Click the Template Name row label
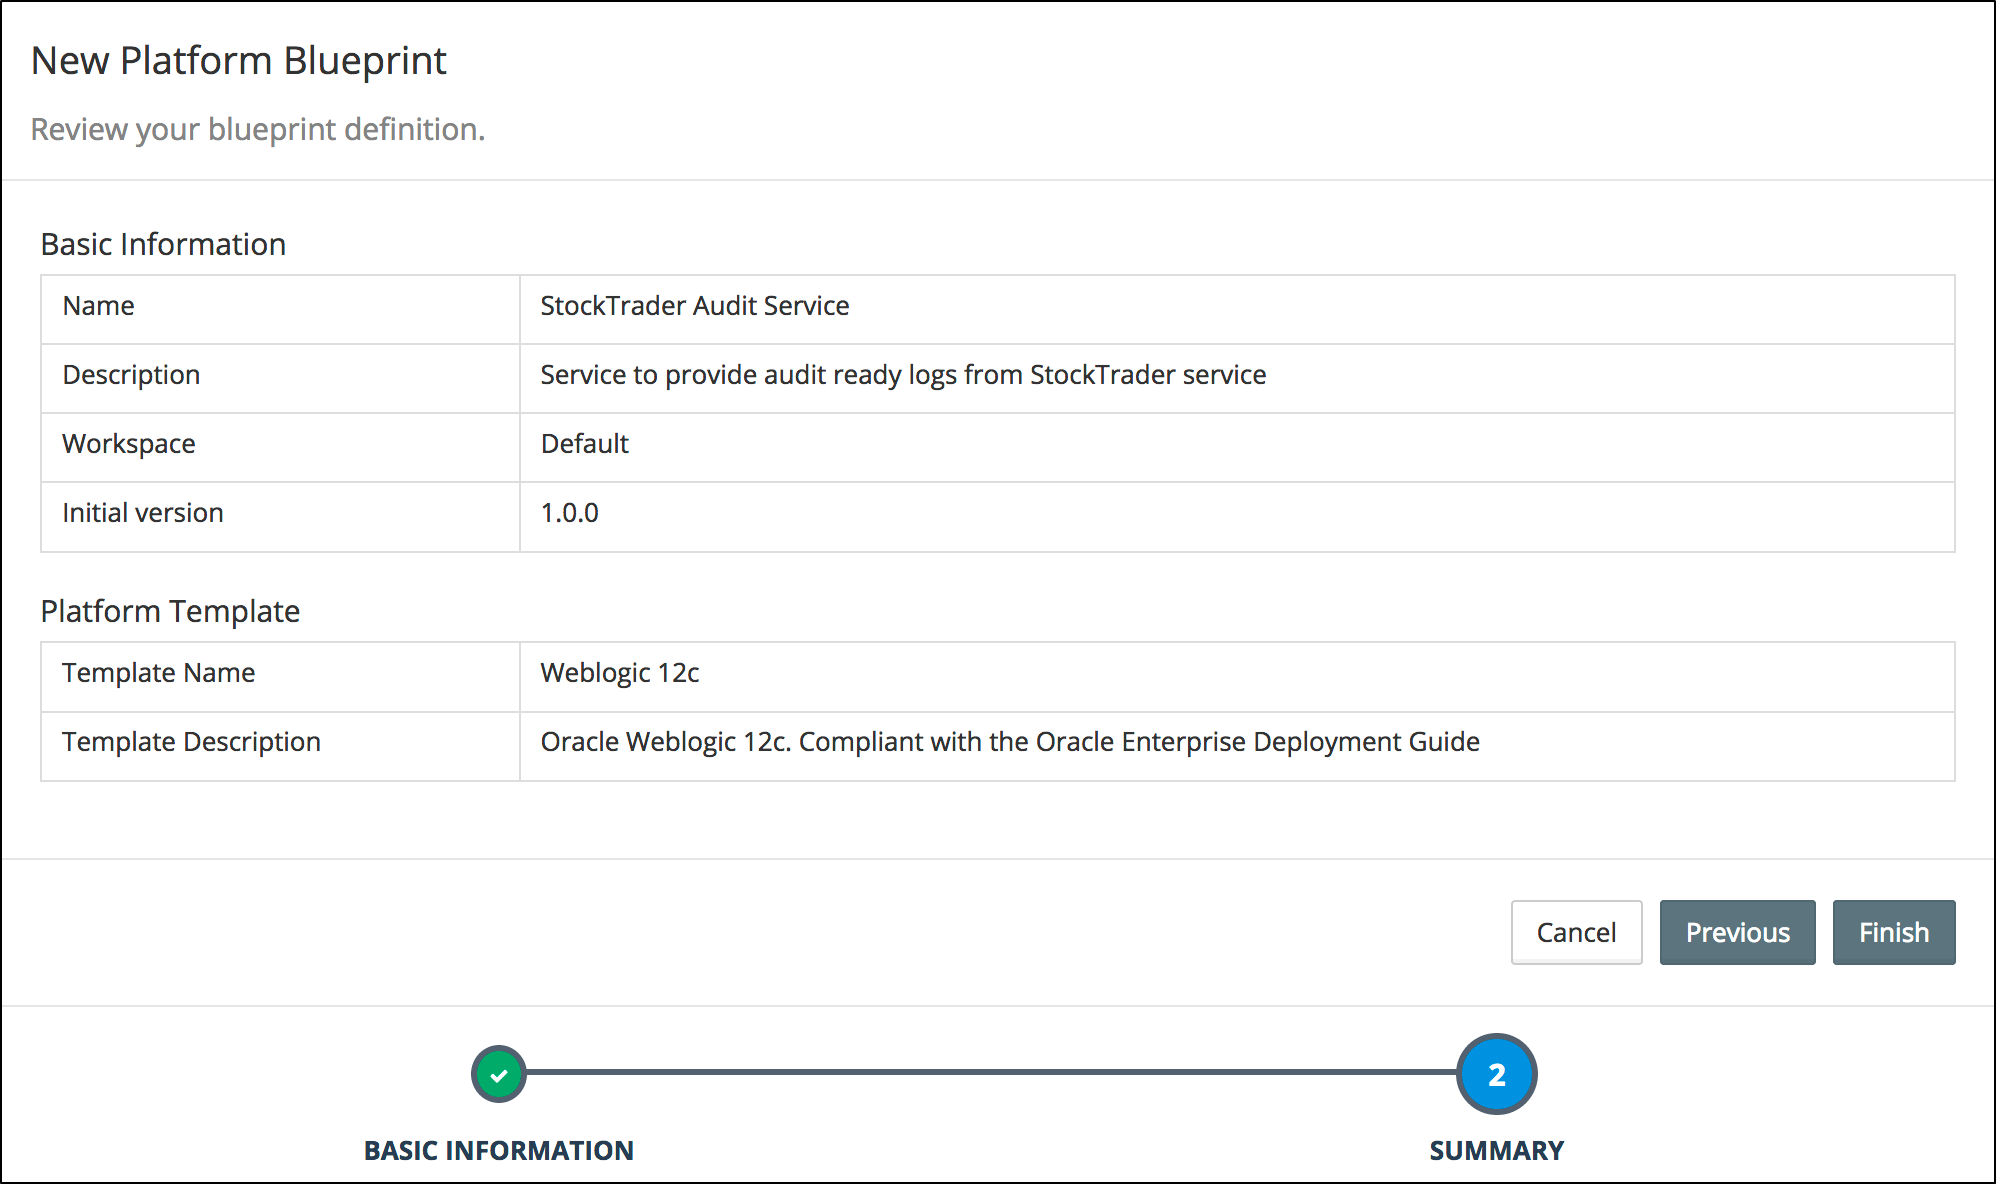This screenshot has height=1184, width=1996. point(158,673)
